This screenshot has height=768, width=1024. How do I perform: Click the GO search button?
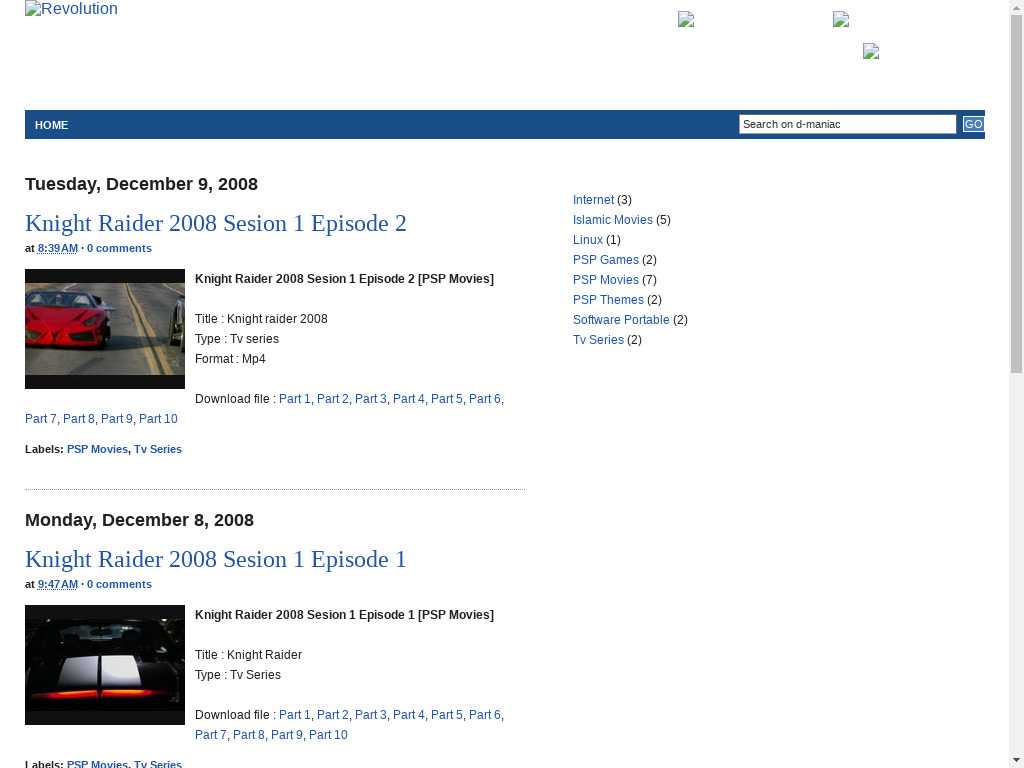[973, 124]
